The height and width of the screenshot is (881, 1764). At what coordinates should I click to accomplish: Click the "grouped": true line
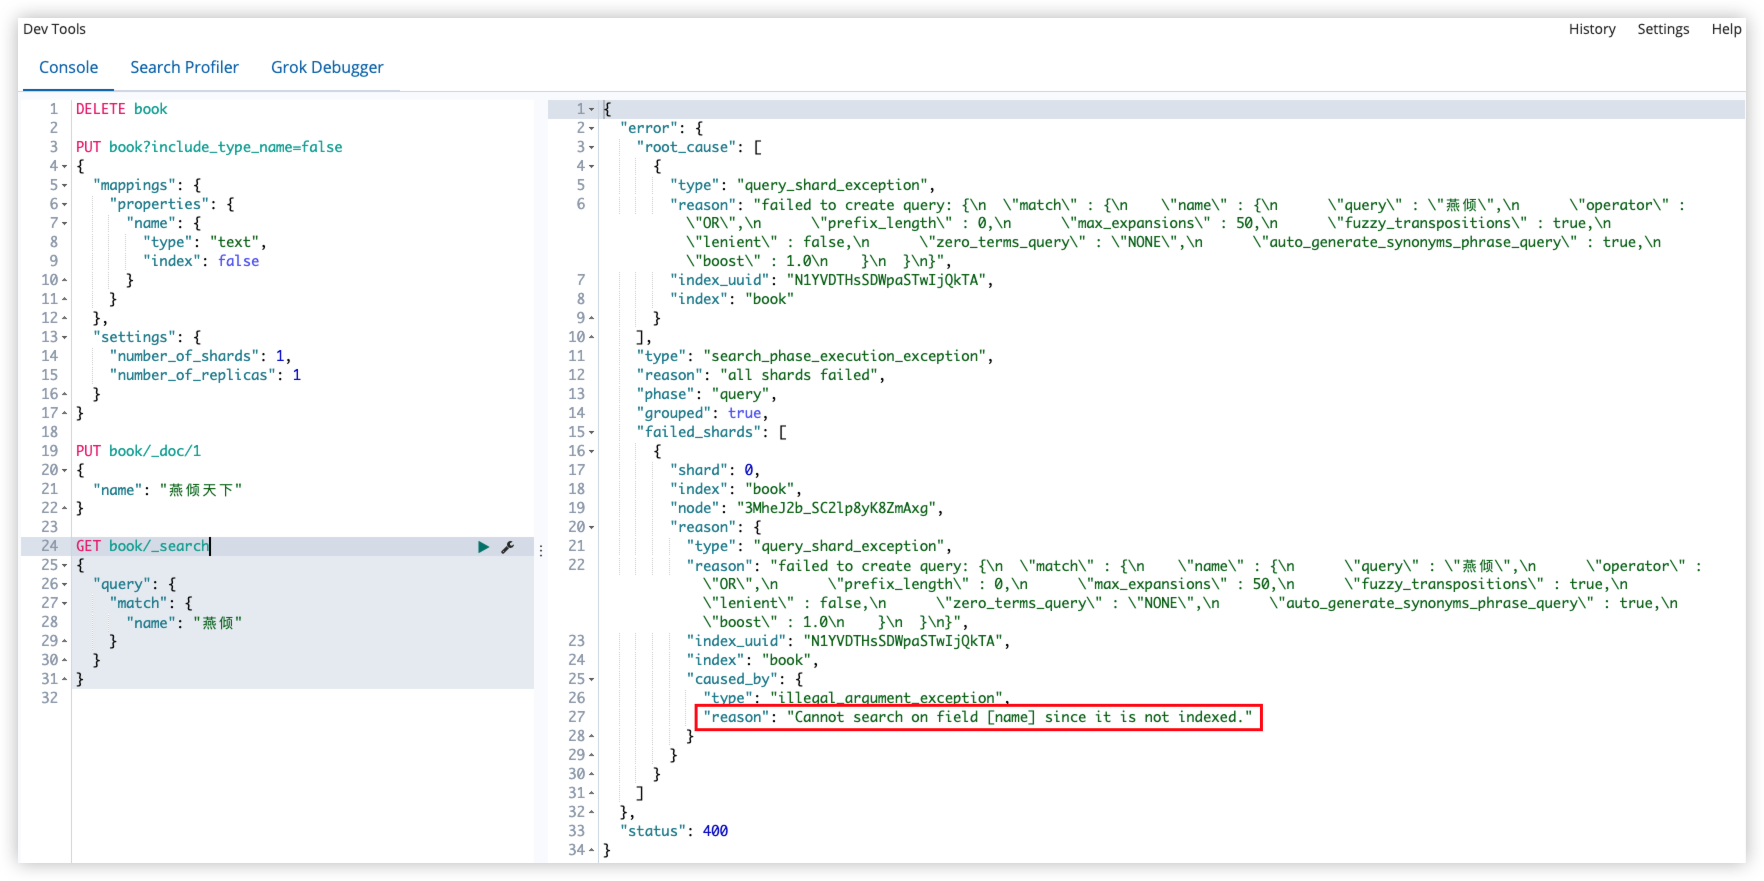tap(703, 413)
